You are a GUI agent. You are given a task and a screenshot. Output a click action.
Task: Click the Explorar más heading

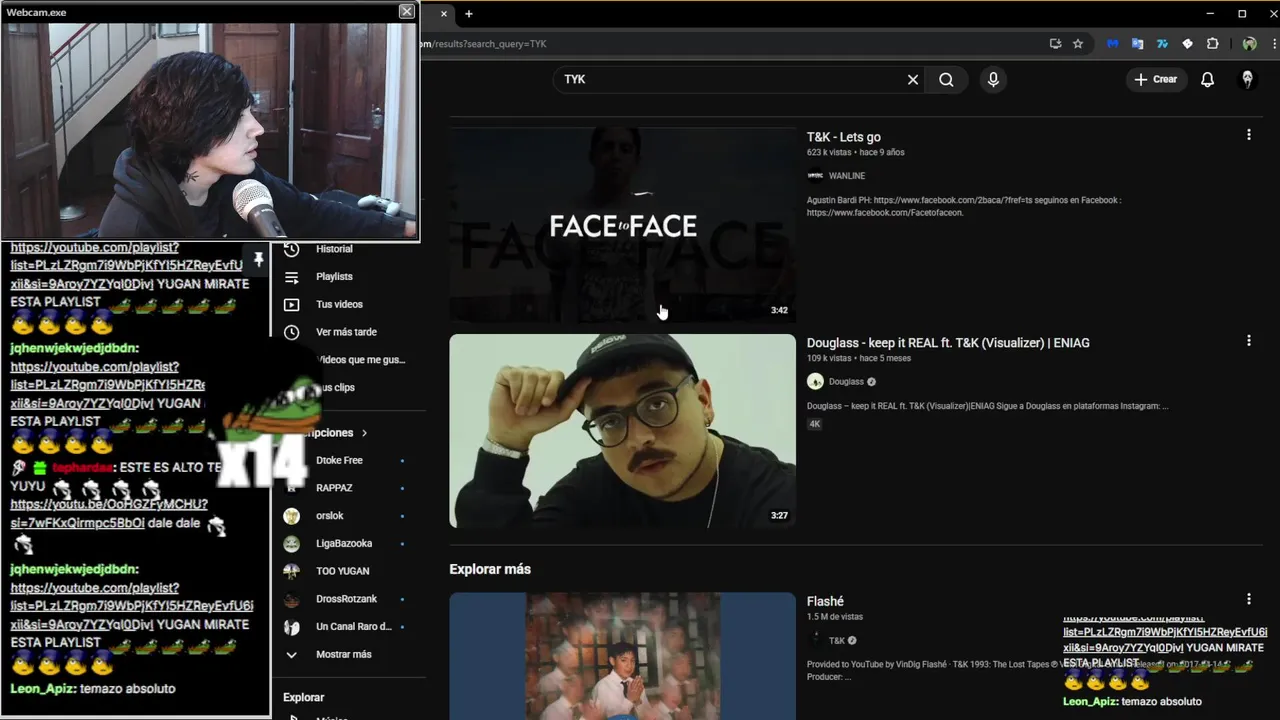pos(490,569)
